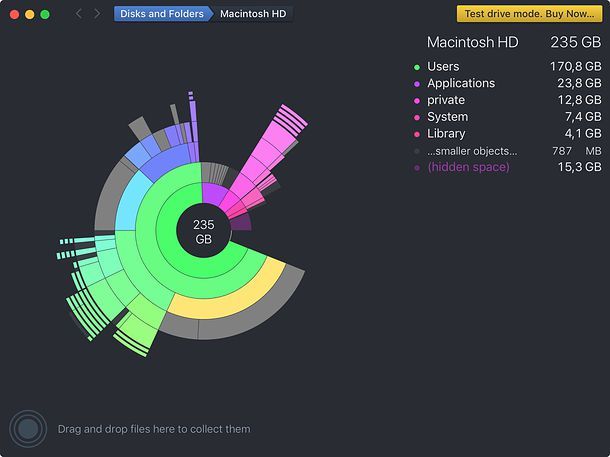
Task: Click the green dot beside Users
Action: (417, 67)
